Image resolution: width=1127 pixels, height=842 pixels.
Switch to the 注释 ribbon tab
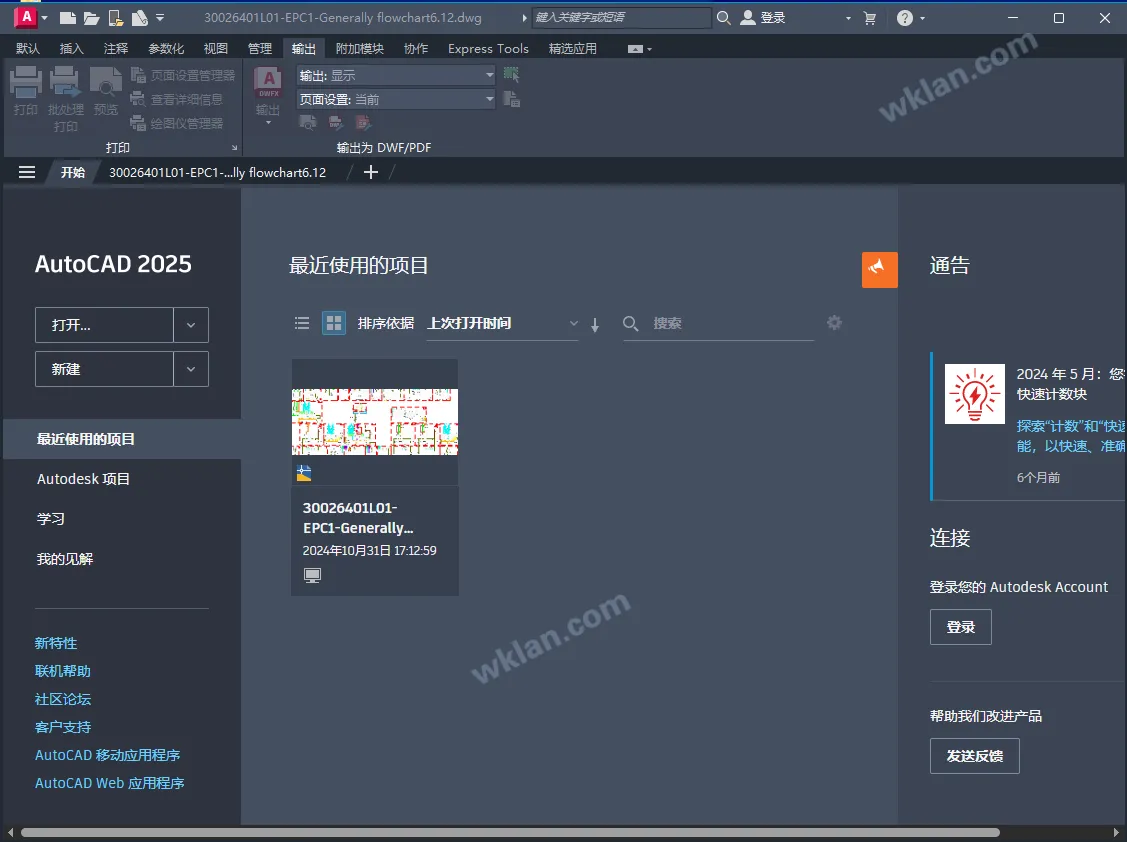click(x=116, y=48)
